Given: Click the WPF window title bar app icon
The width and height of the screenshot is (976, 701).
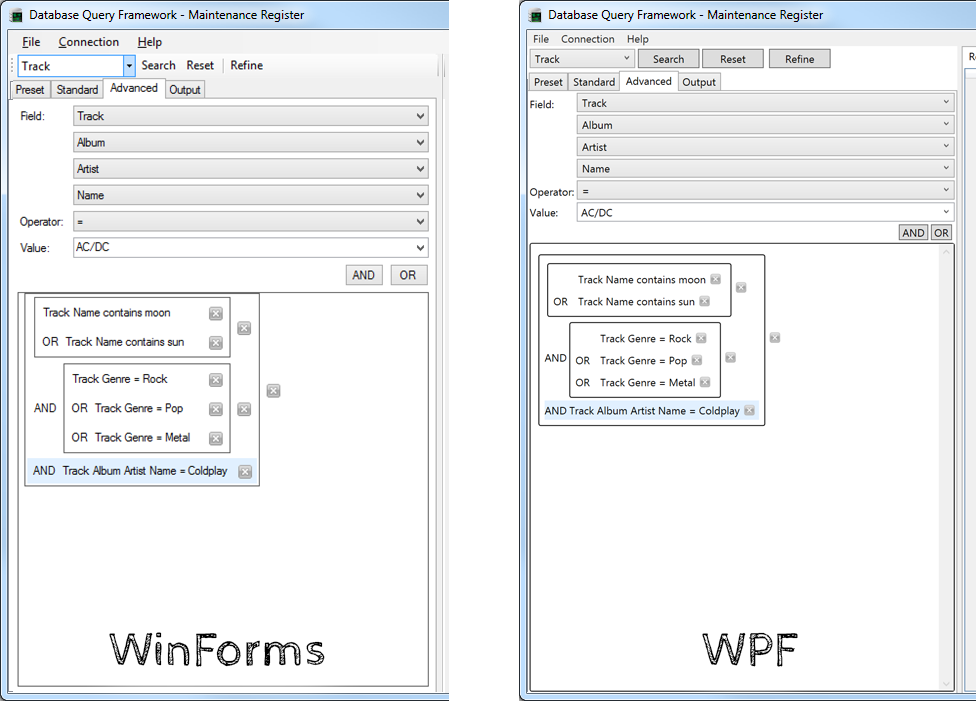Looking at the screenshot, I should coord(535,16).
